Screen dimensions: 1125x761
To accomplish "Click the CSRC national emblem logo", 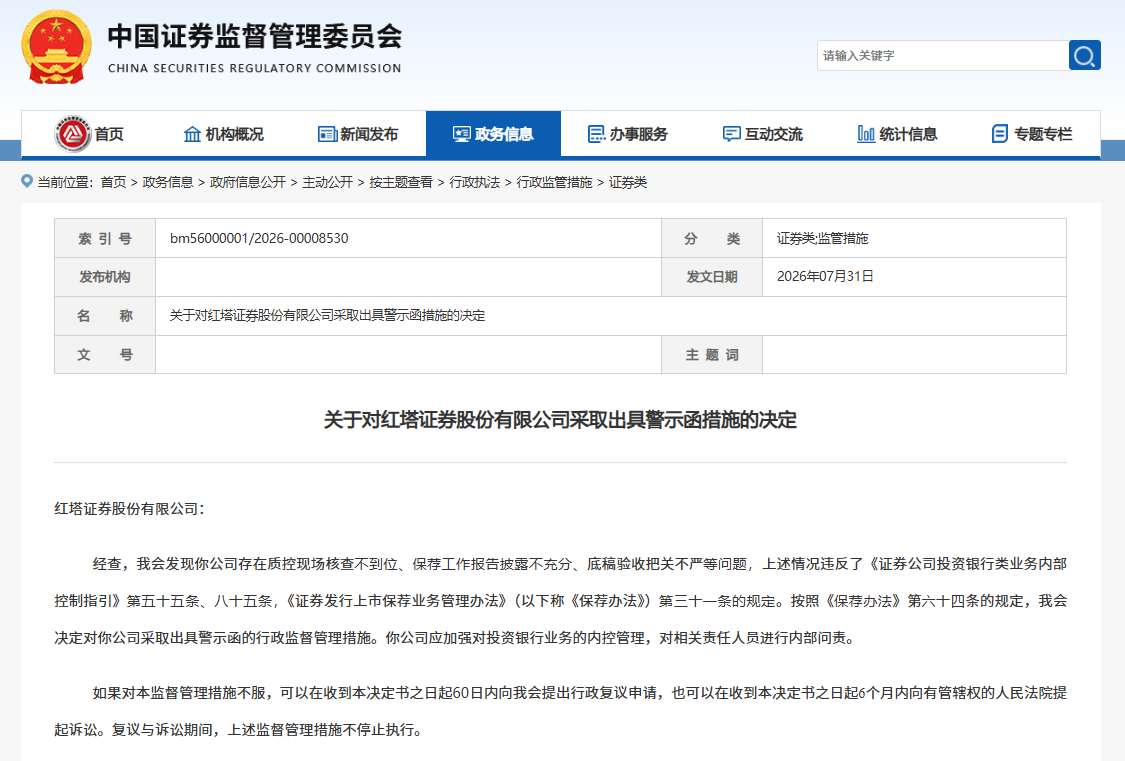I will pyautogui.click(x=57, y=47).
